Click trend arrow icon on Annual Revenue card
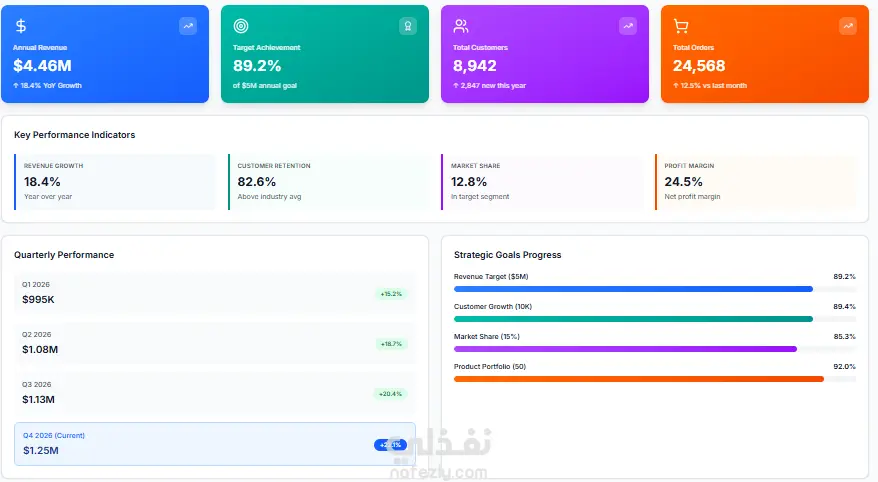Image resolution: width=878 pixels, height=482 pixels. (x=188, y=26)
